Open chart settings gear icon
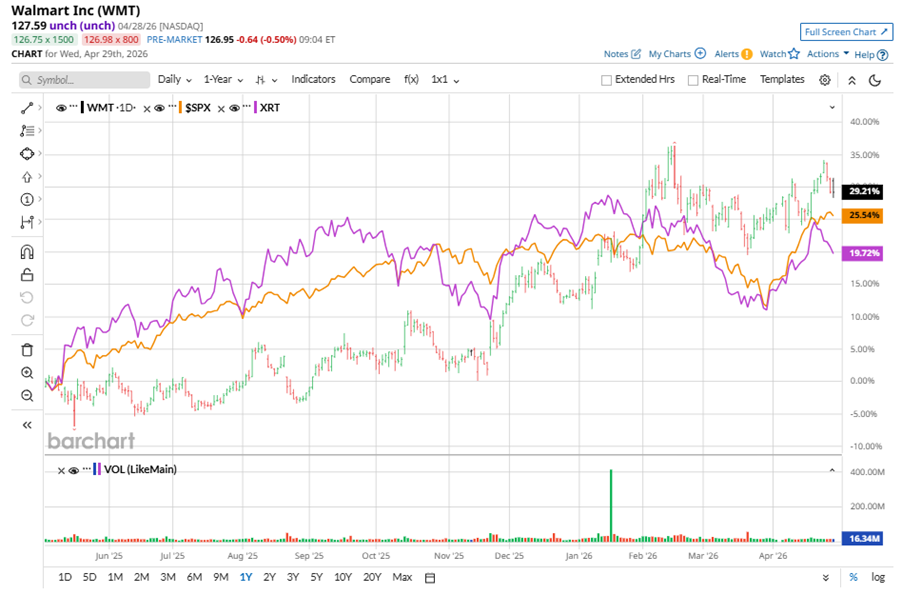The width and height of the screenshot is (902, 595). click(x=824, y=80)
